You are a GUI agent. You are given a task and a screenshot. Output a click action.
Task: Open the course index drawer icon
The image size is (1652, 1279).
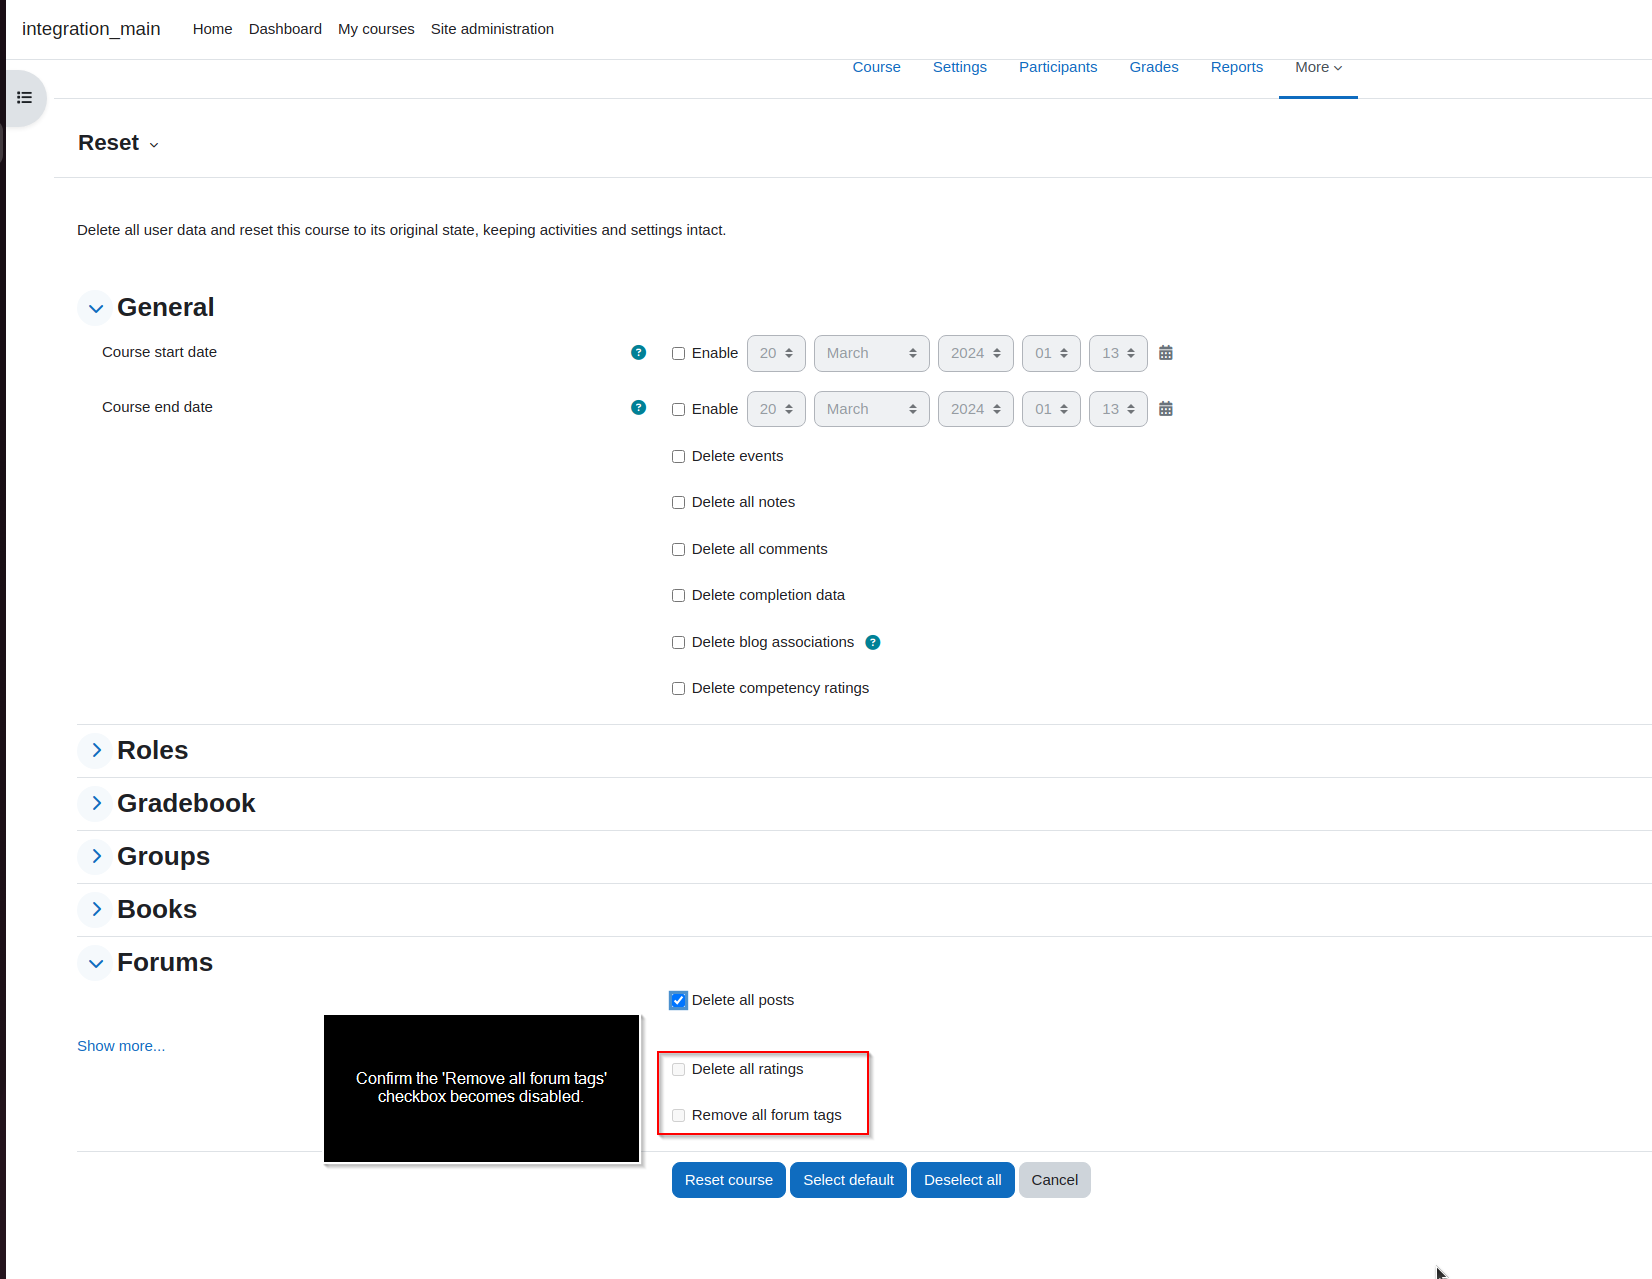[x=25, y=98]
